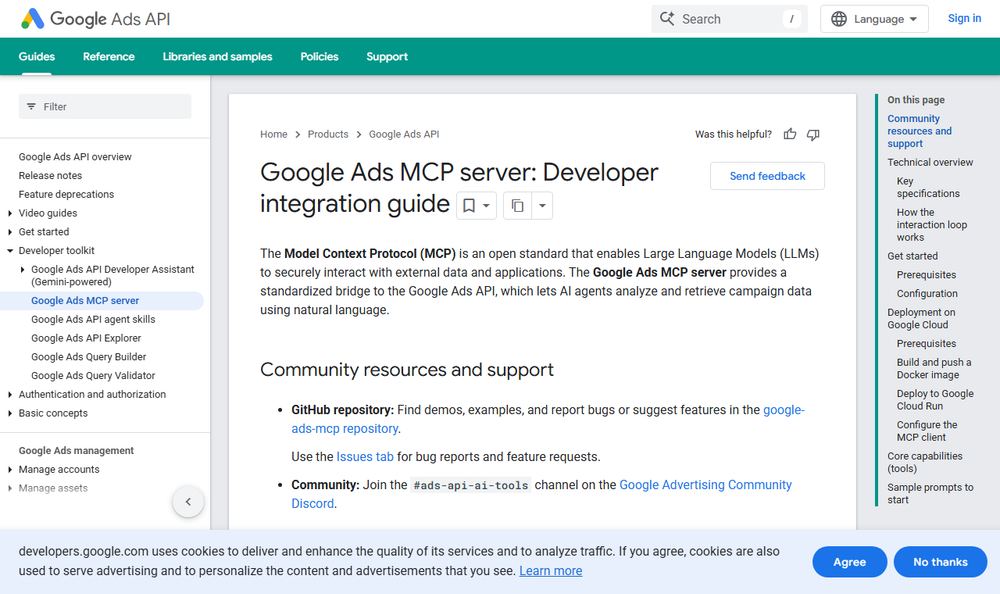Jump to Deployment on Google Cloud
Viewport: 1000px width, 594px height.
921,318
